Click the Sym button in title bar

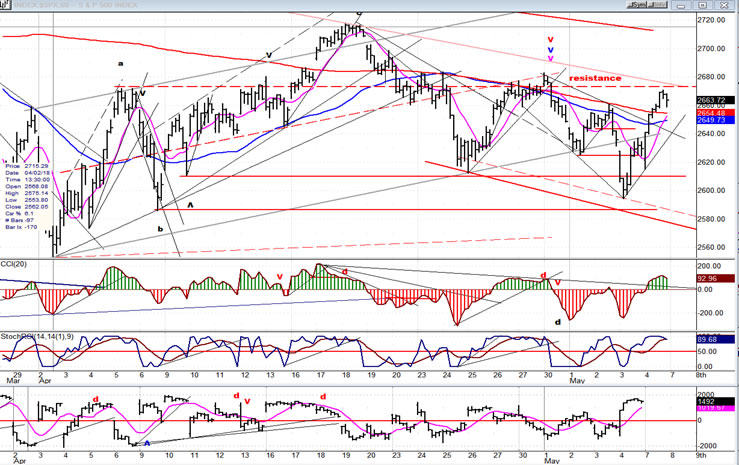click(x=637, y=5)
